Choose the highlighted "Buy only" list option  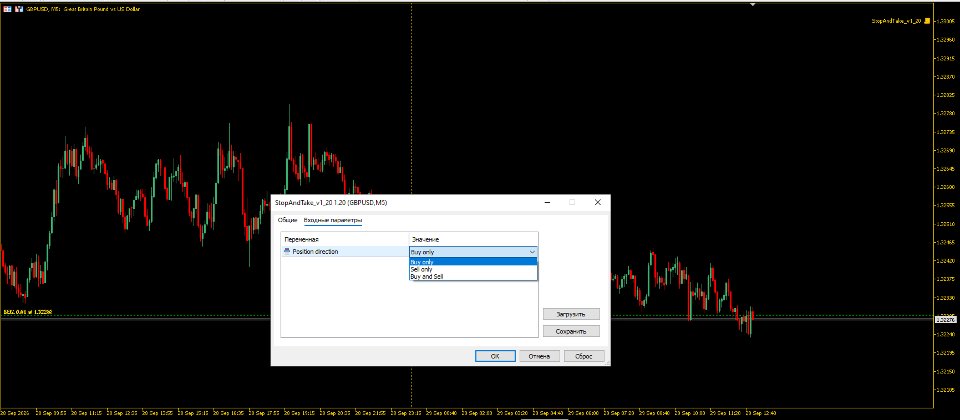click(x=473, y=262)
